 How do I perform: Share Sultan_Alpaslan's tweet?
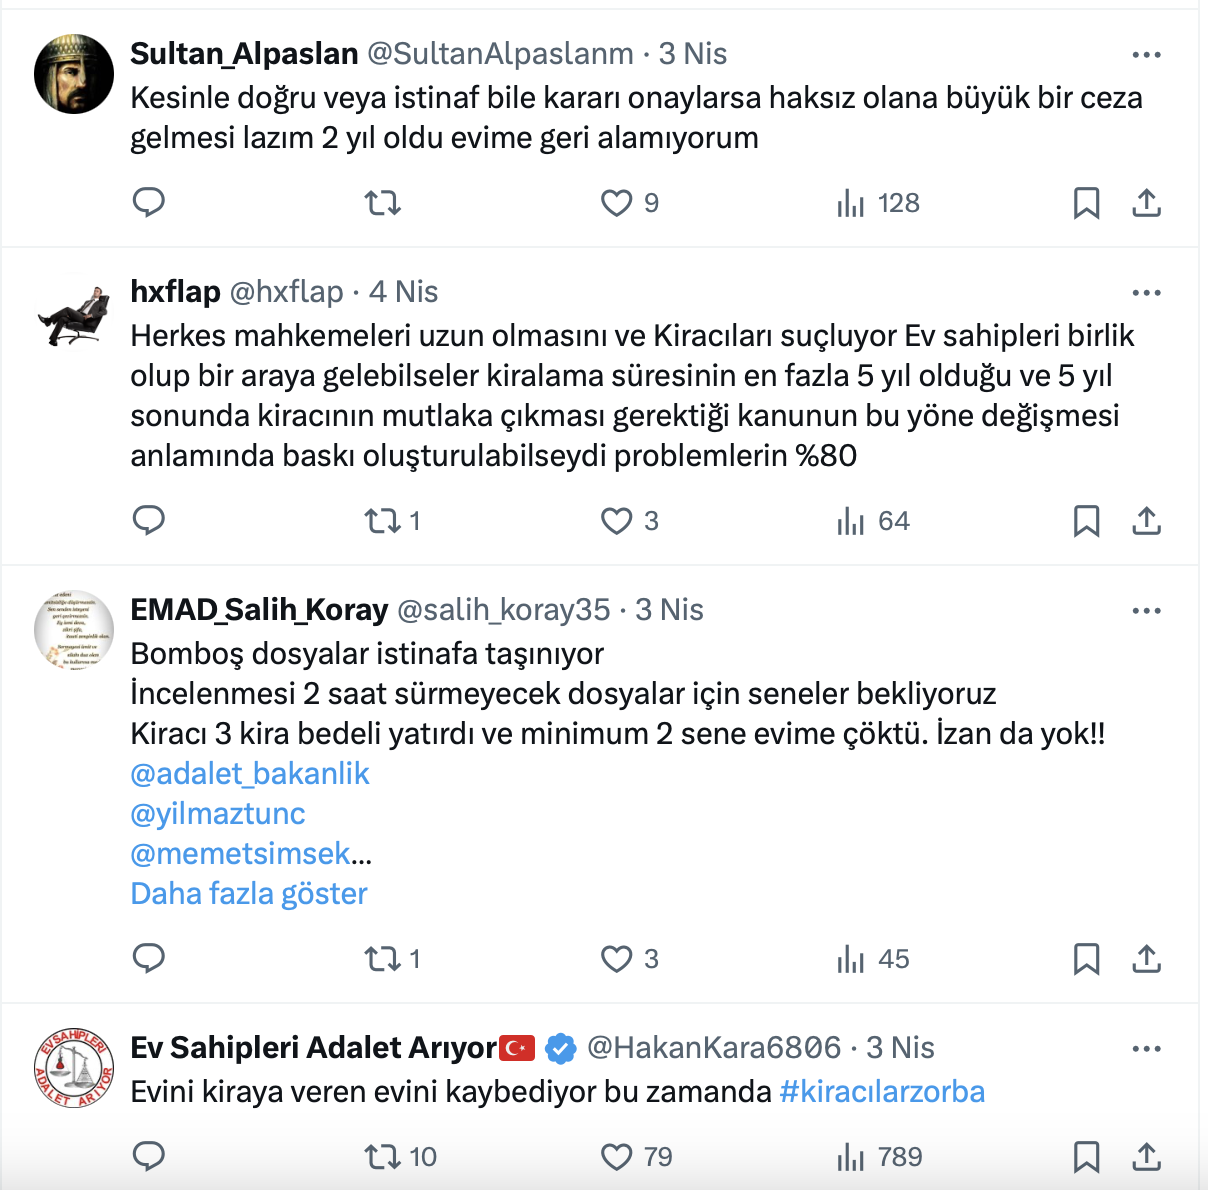[1146, 203]
